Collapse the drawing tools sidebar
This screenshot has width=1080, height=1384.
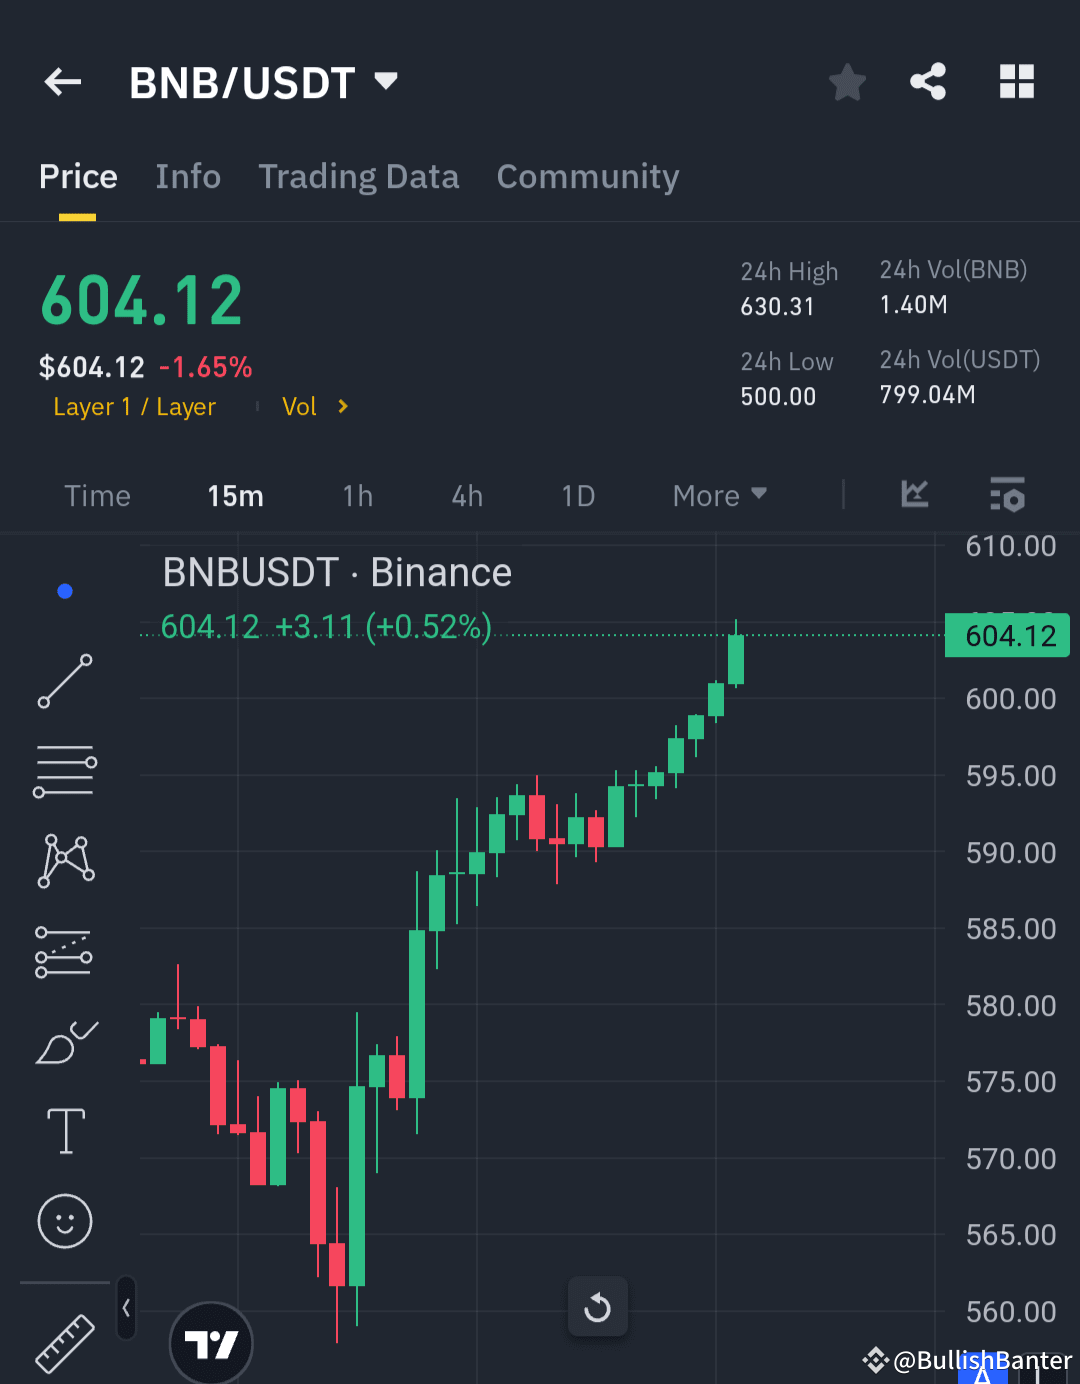[125, 1307]
